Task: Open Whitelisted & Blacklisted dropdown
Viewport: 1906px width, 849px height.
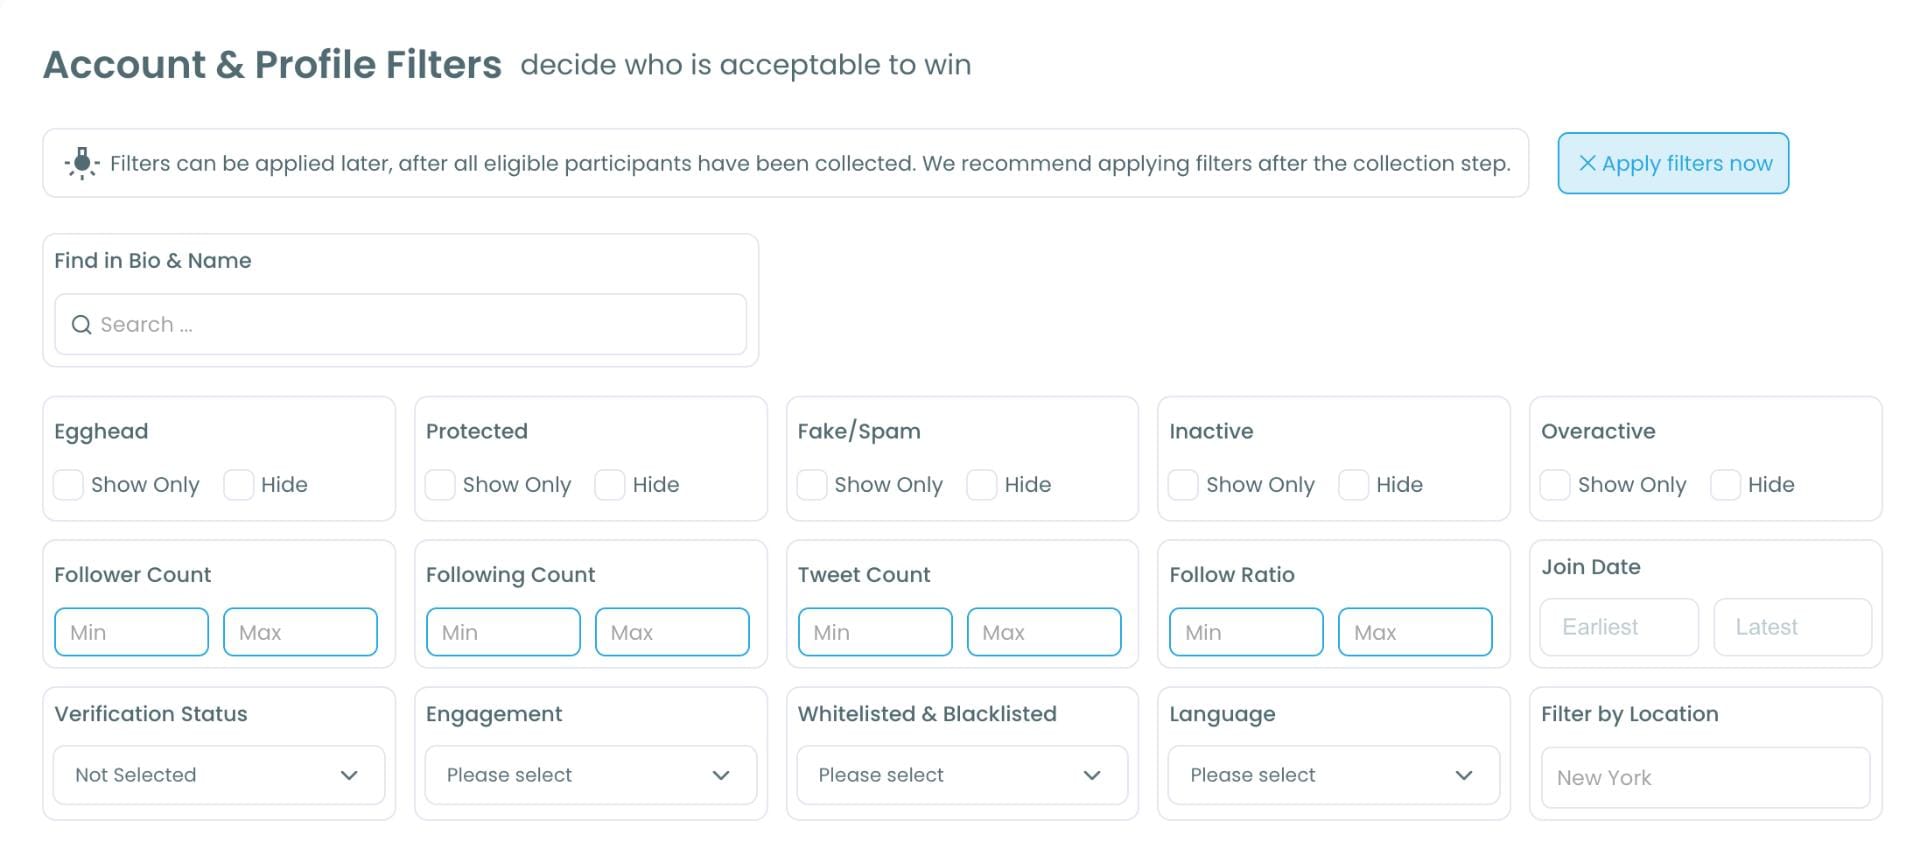Action: coord(962,775)
